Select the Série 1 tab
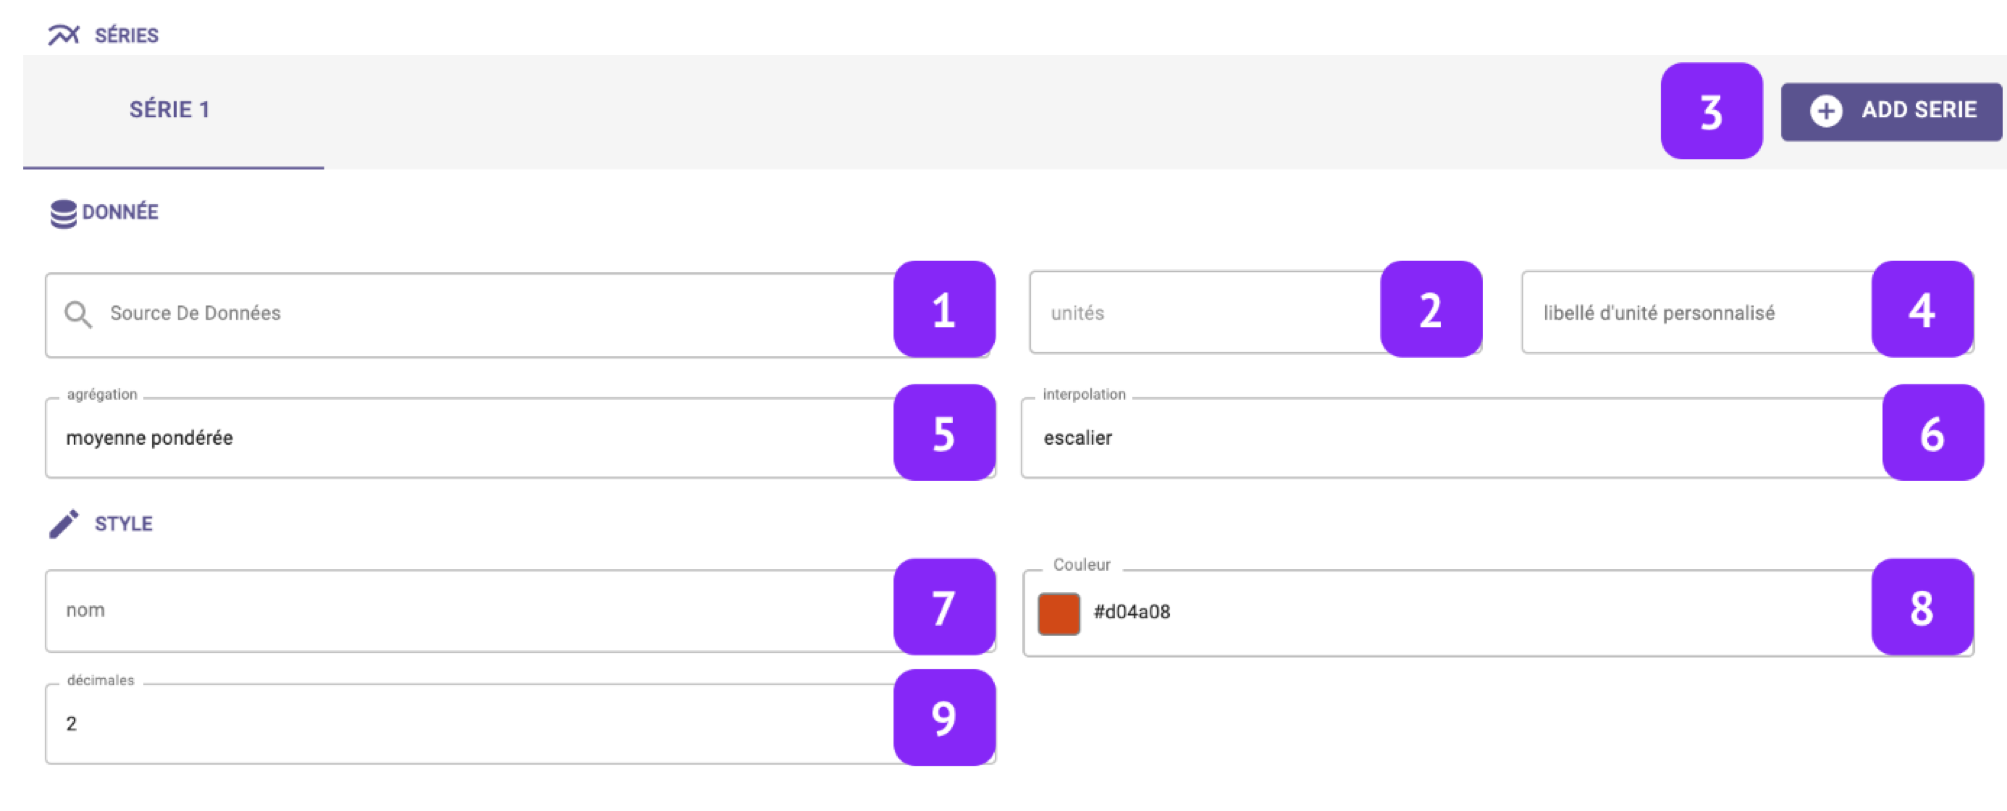The image size is (2007, 811). pyautogui.click(x=170, y=110)
